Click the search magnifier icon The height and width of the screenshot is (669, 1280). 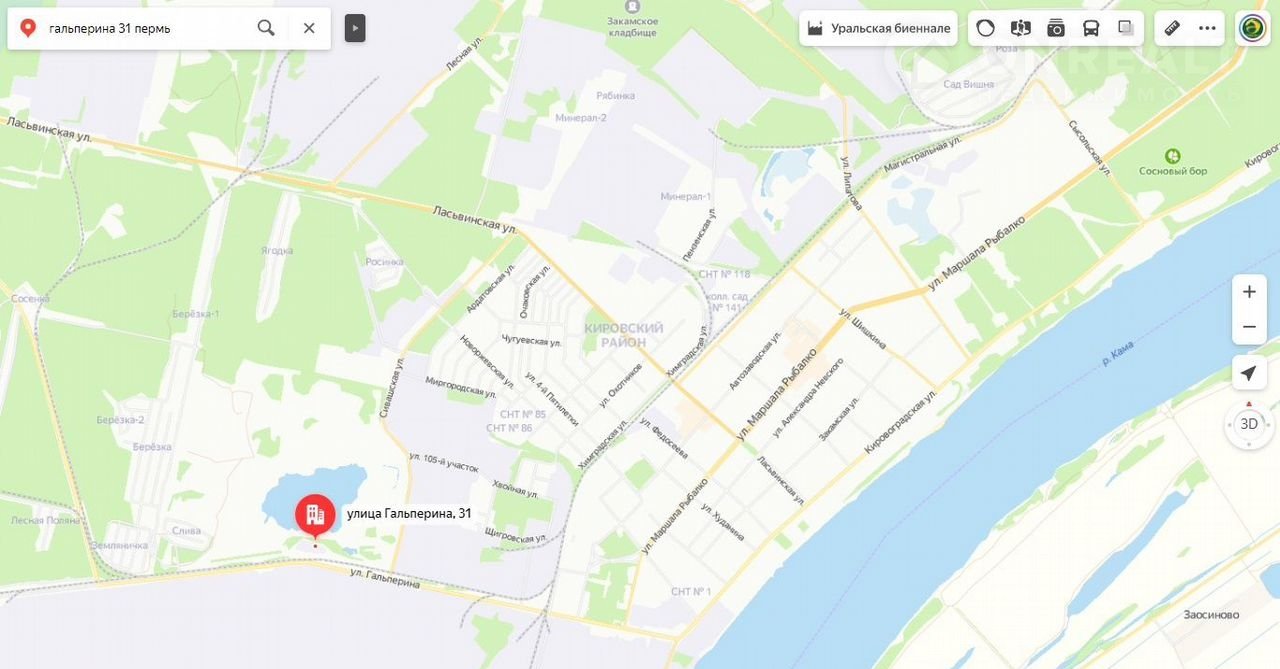pos(266,28)
